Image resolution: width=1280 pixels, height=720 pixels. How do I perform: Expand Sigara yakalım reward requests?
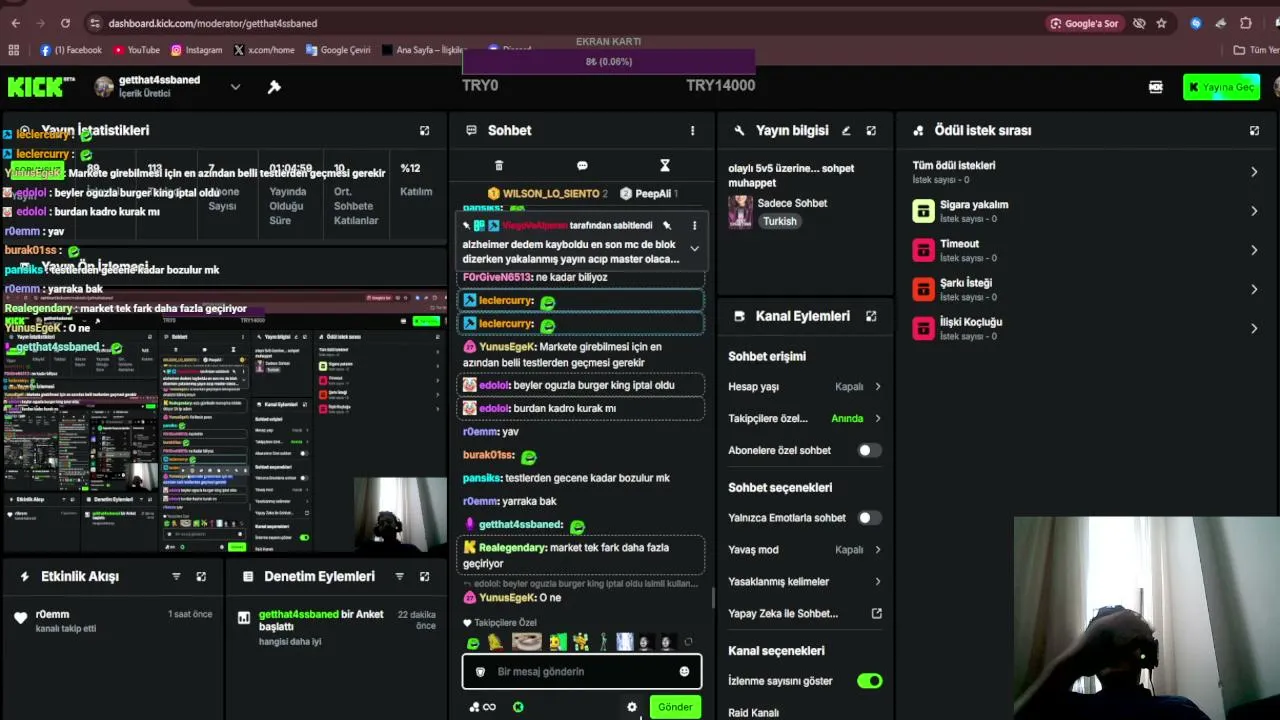1254,211
